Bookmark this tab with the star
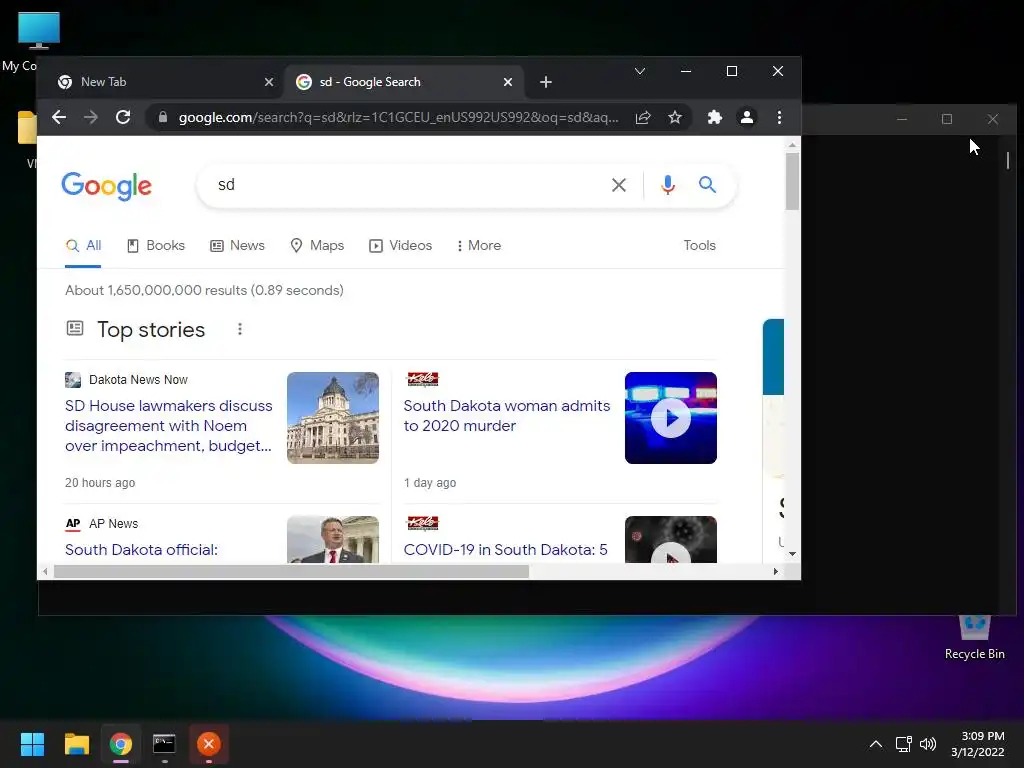 (675, 118)
